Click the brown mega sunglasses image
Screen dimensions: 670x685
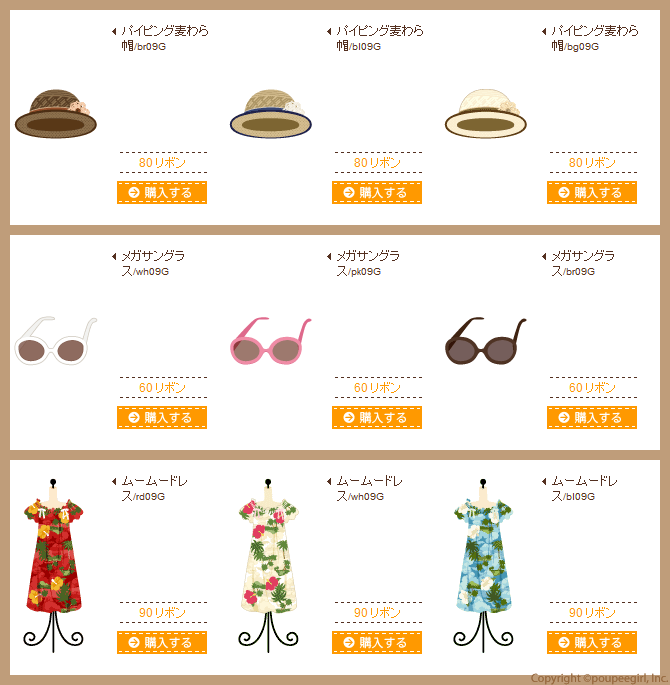pos(486,340)
